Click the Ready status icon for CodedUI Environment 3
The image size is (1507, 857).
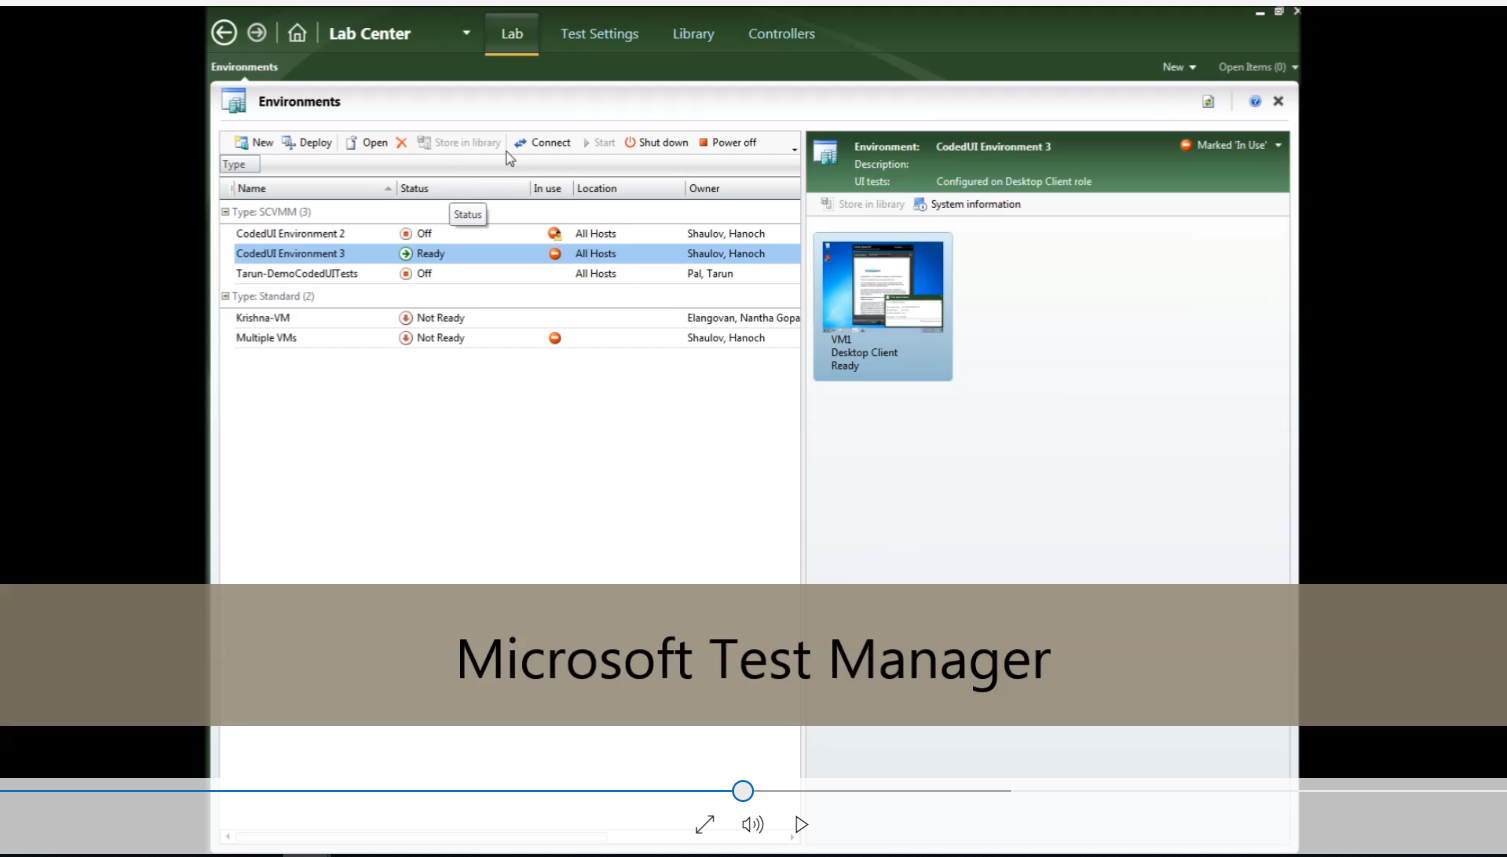pos(406,254)
